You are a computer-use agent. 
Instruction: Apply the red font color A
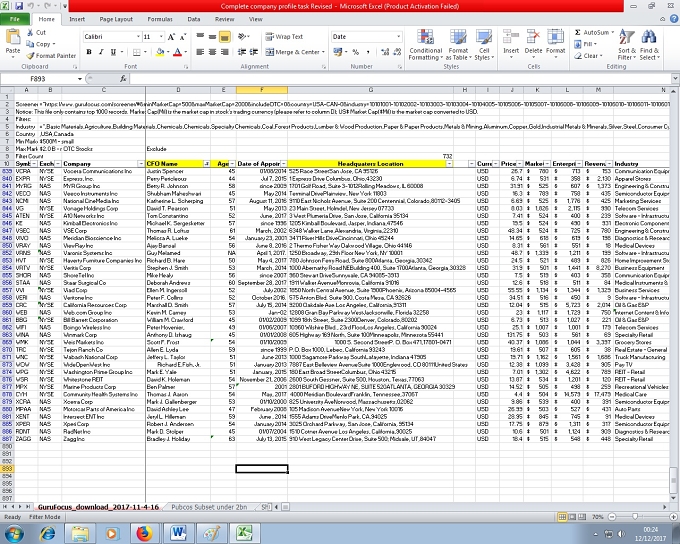tap(177, 52)
